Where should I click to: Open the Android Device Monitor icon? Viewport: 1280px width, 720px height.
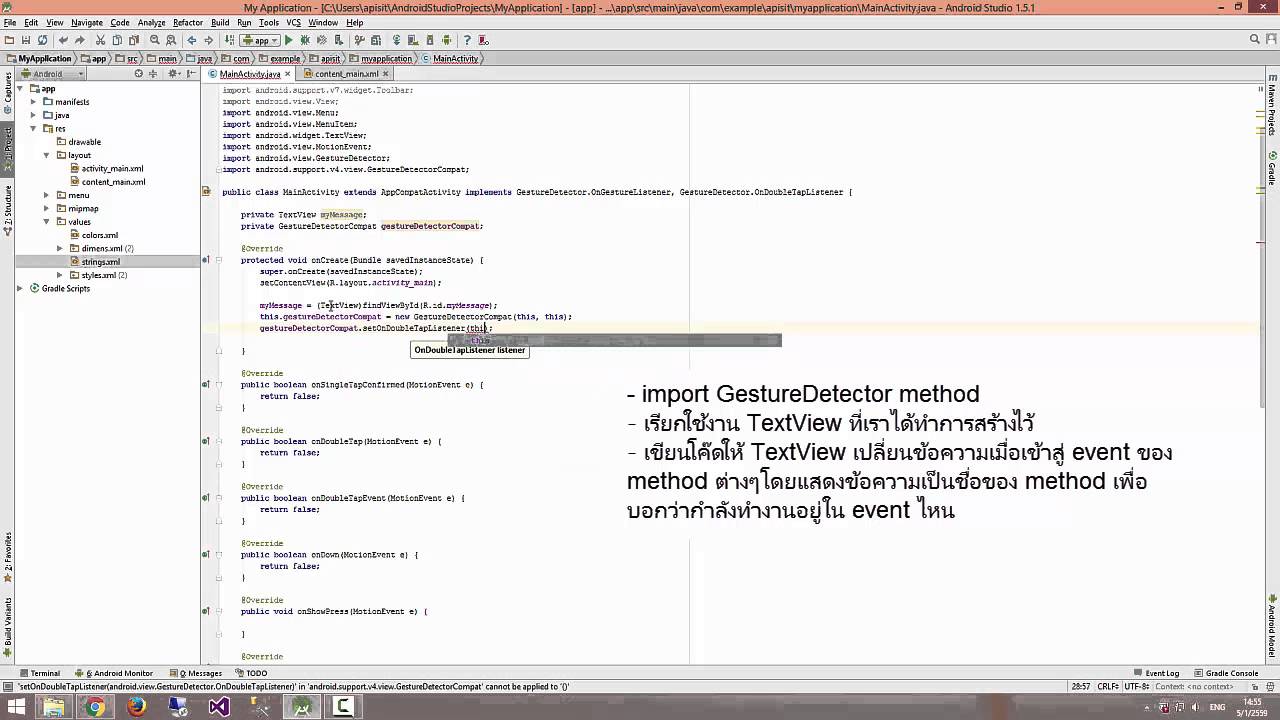coord(446,40)
